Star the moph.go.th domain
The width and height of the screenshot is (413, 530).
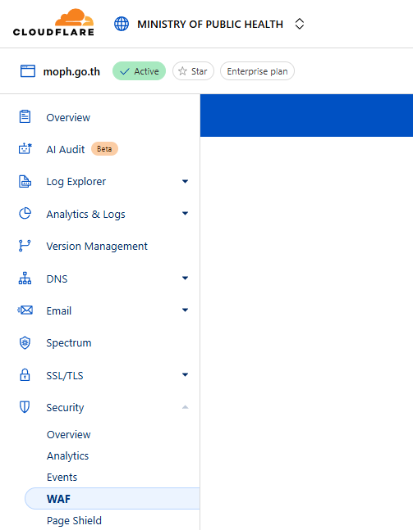[193, 71]
